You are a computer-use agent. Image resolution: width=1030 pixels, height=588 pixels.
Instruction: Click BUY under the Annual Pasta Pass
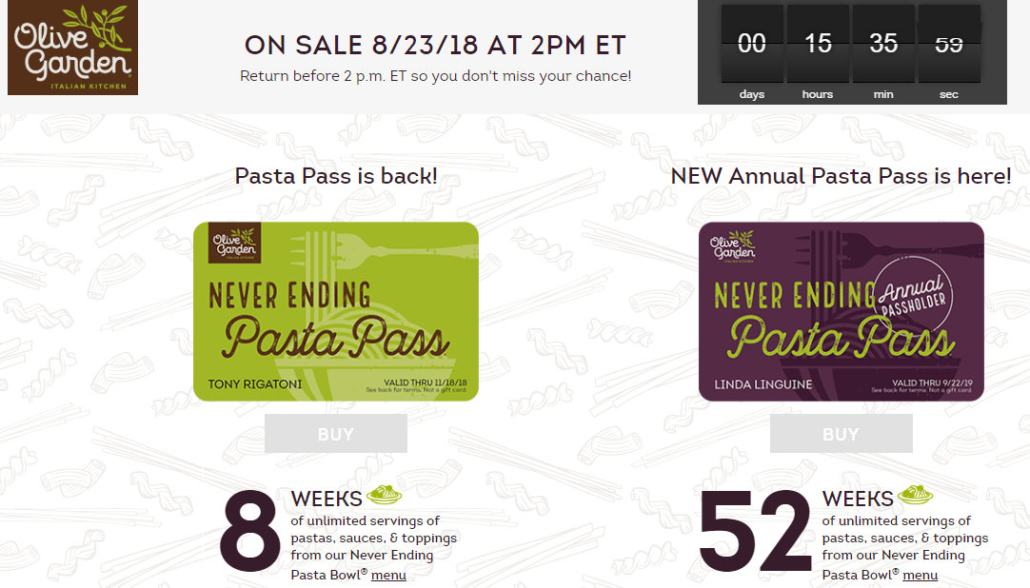tap(841, 434)
